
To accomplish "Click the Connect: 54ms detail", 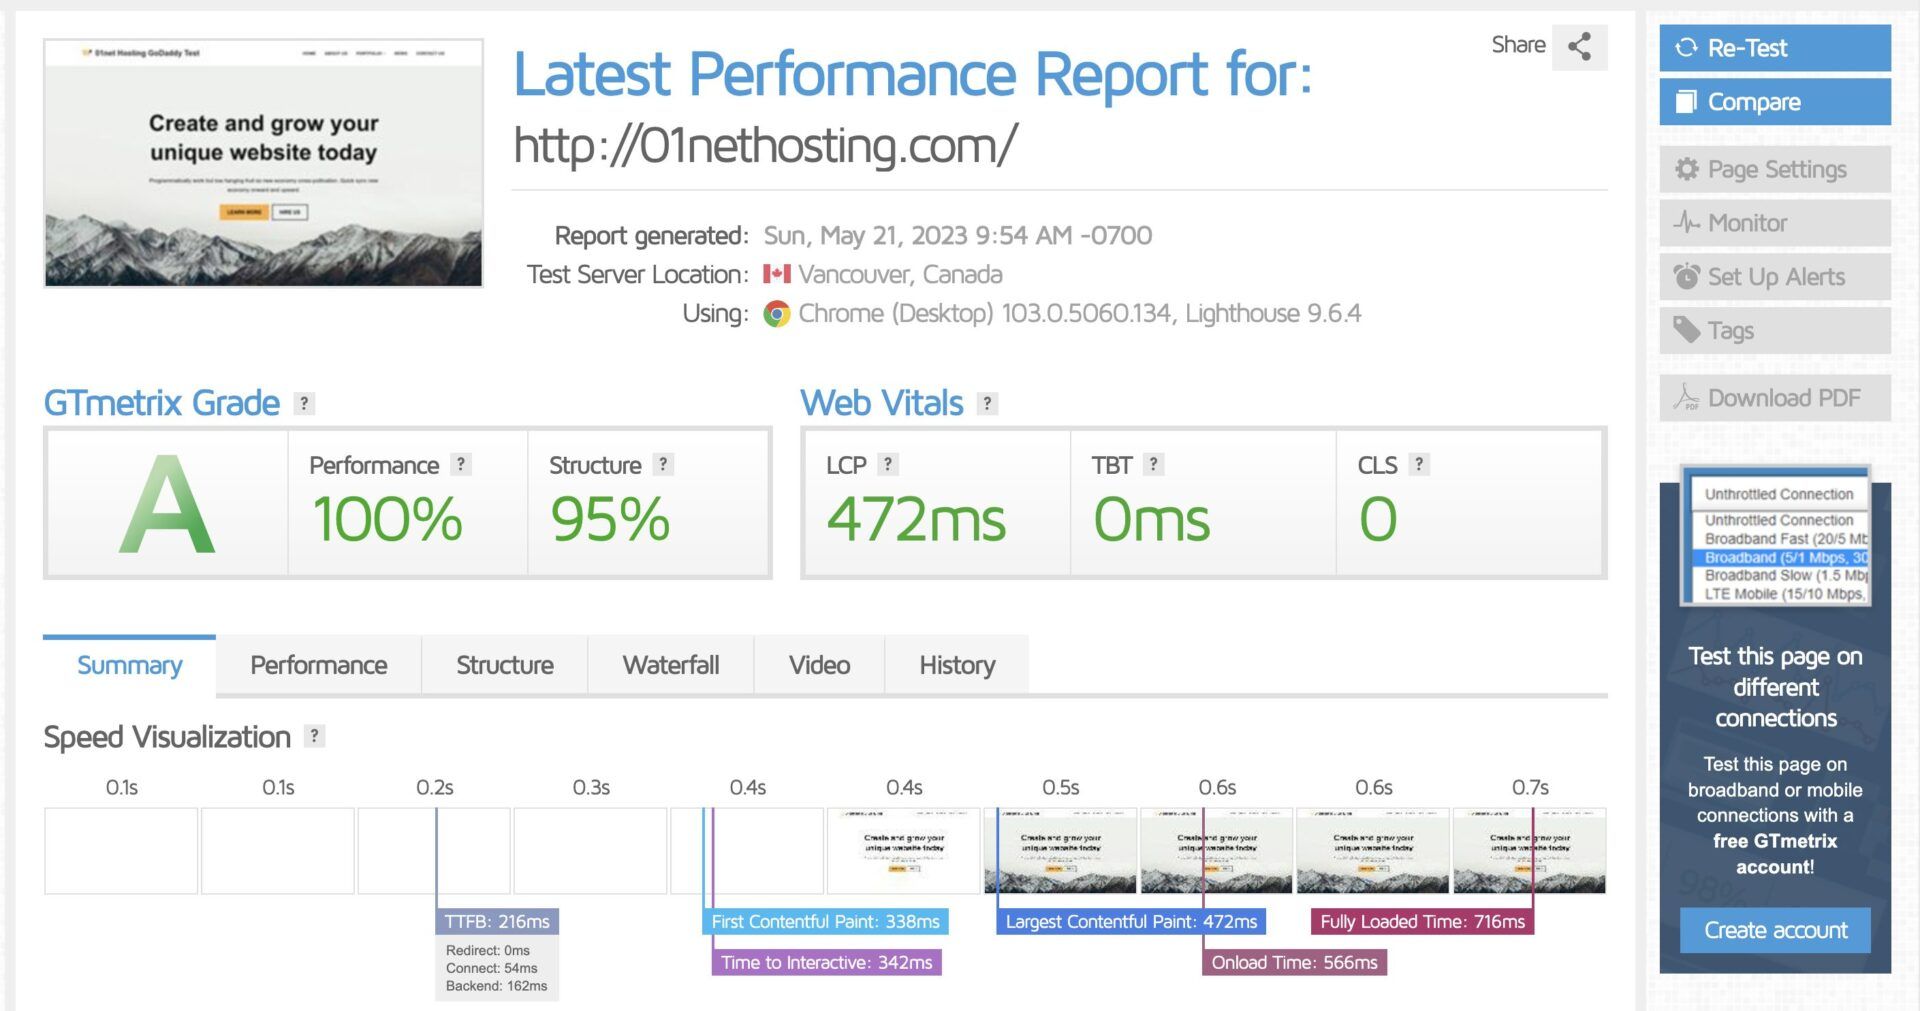I will [x=491, y=968].
